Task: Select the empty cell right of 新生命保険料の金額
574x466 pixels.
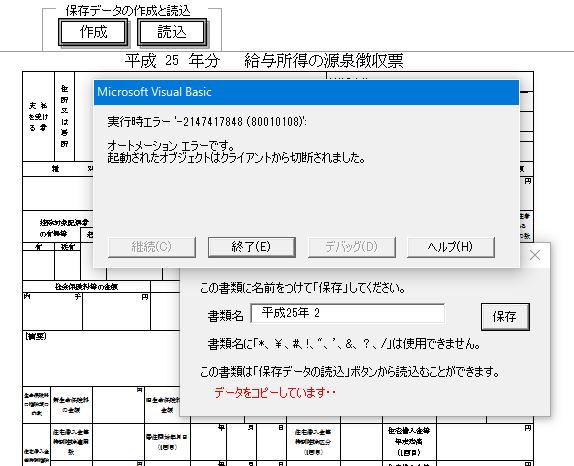Action: point(118,405)
